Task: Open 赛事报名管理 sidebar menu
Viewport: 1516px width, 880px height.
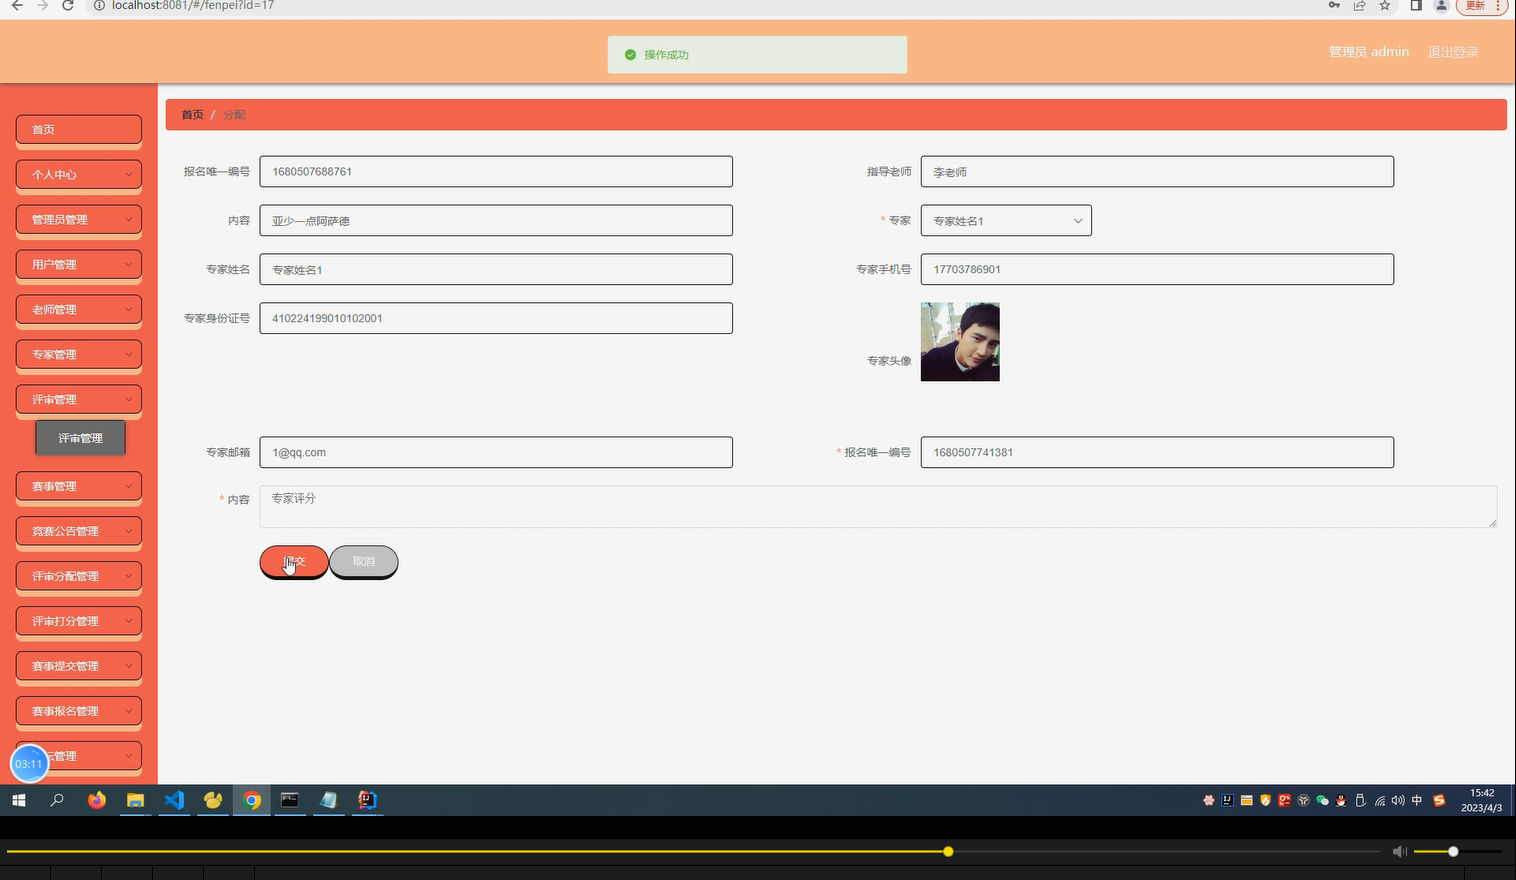Action: tap(79, 711)
